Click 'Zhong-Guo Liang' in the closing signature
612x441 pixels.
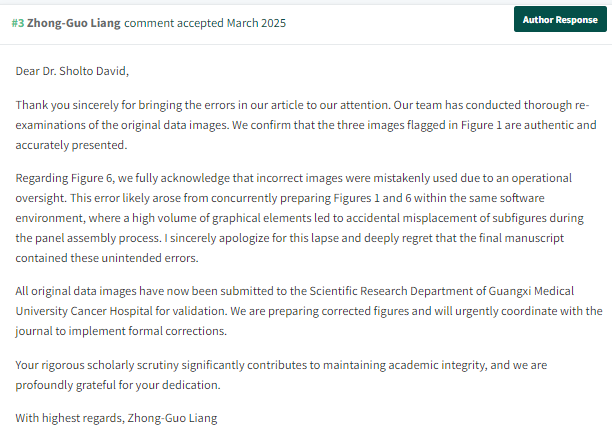click(172, 418)
